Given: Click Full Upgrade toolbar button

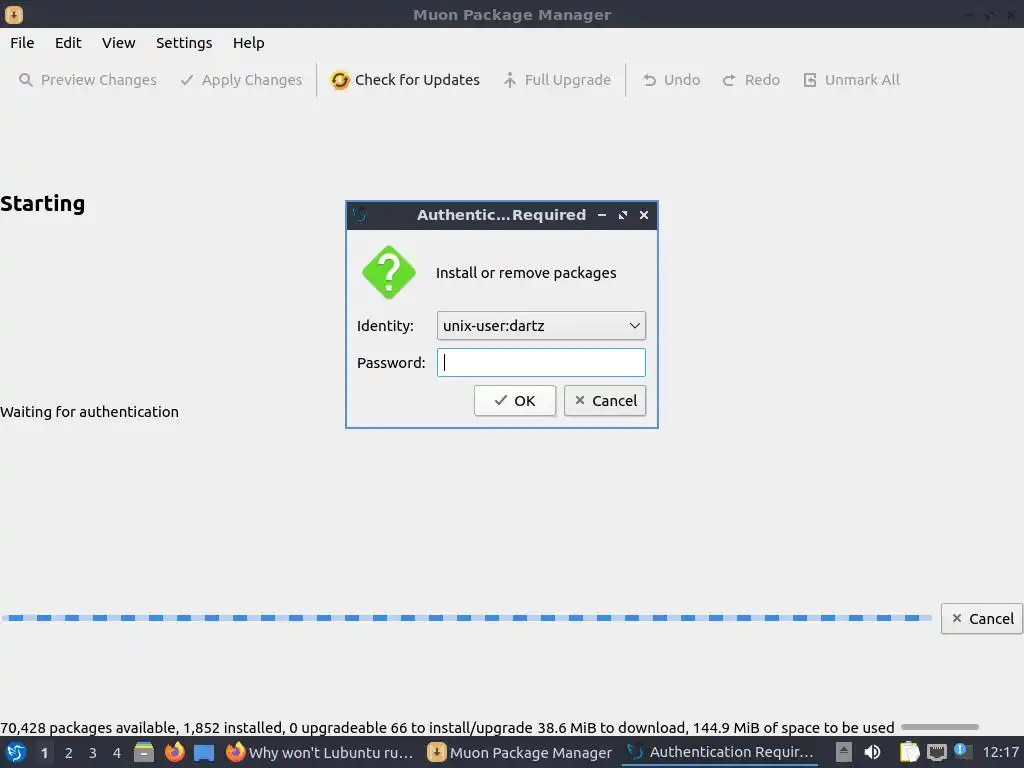Looking at the screenshot, I should 557,80.
